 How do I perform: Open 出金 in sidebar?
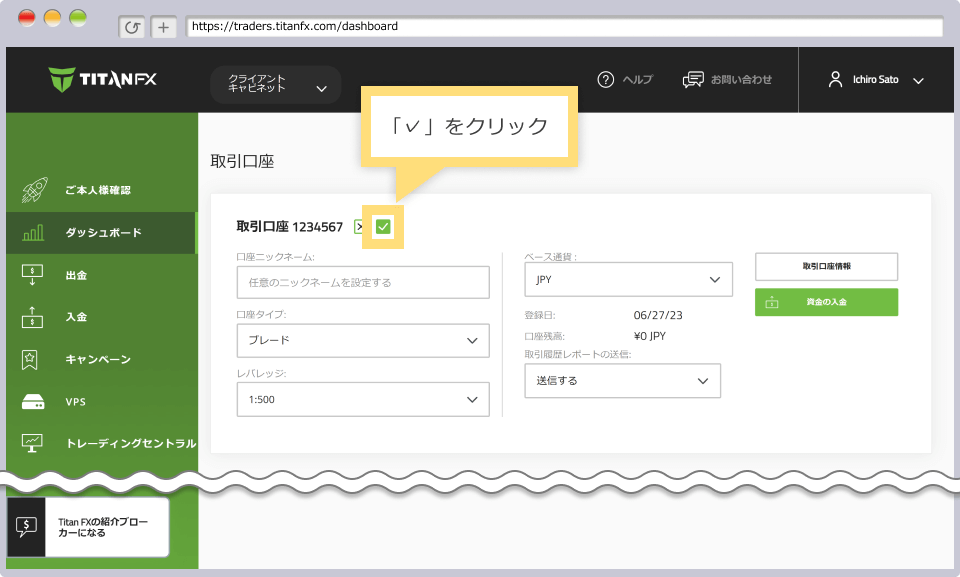point(77,275)
